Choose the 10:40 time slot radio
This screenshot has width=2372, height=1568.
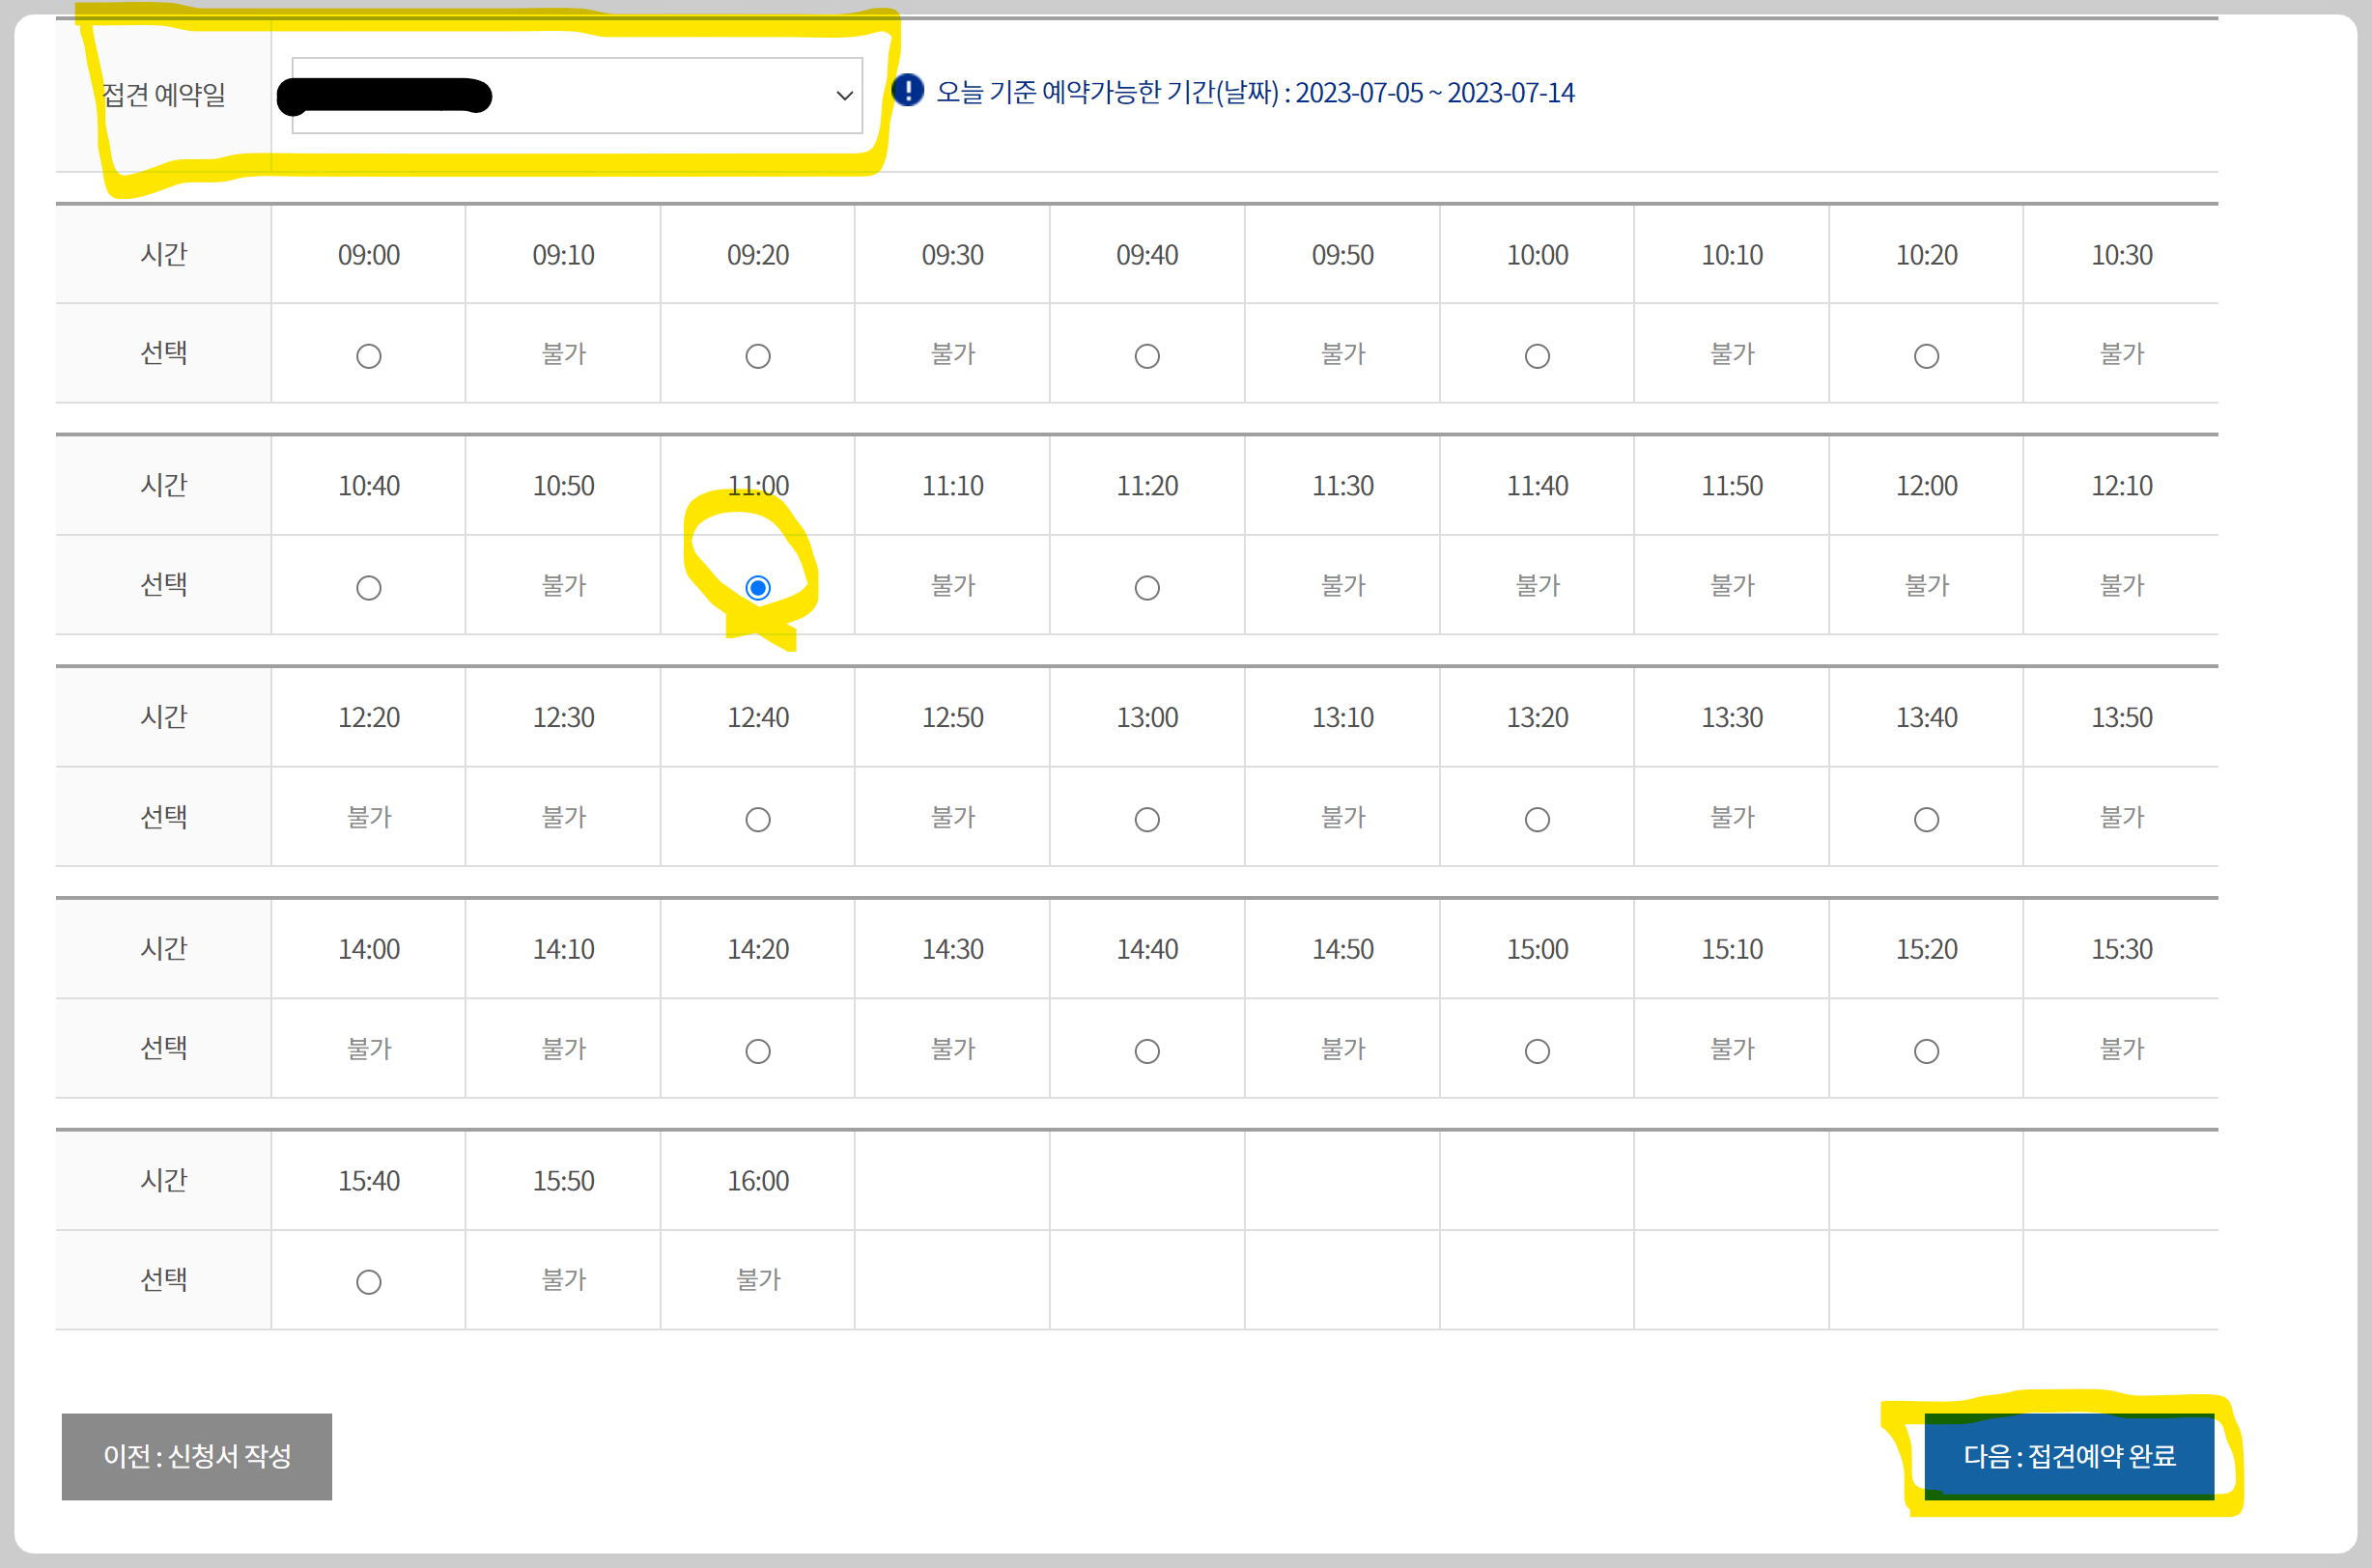pos(368,587)
